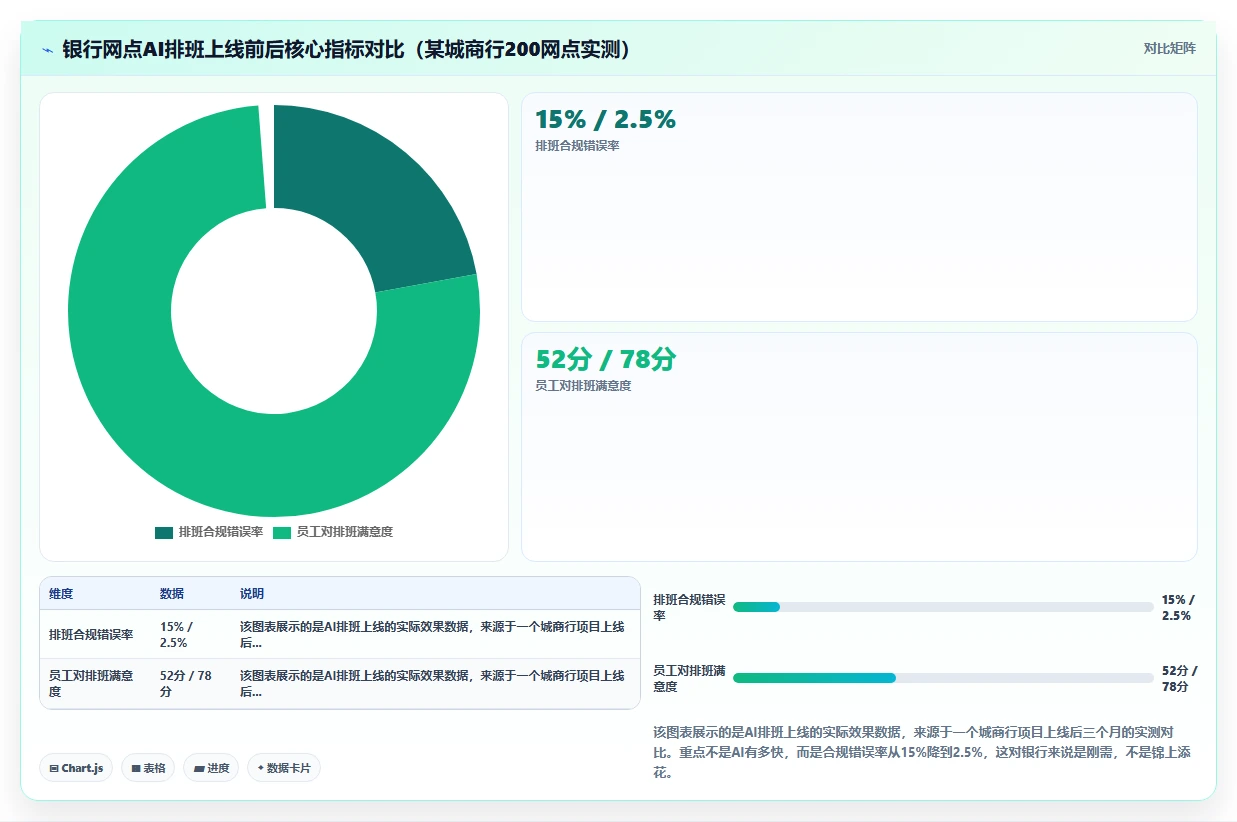The height and width of the screenshot is (822, 1237).
Task: Toggle the 员工对排班满意度 legend entry
Action: point(333,532)
